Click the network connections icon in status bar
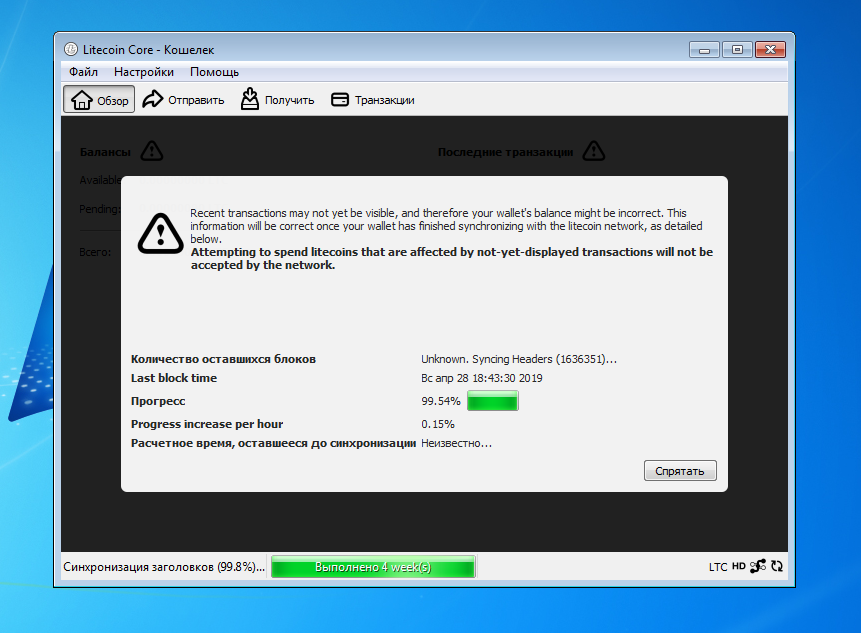This screenshot has width=861, height=633. [758, 566]
